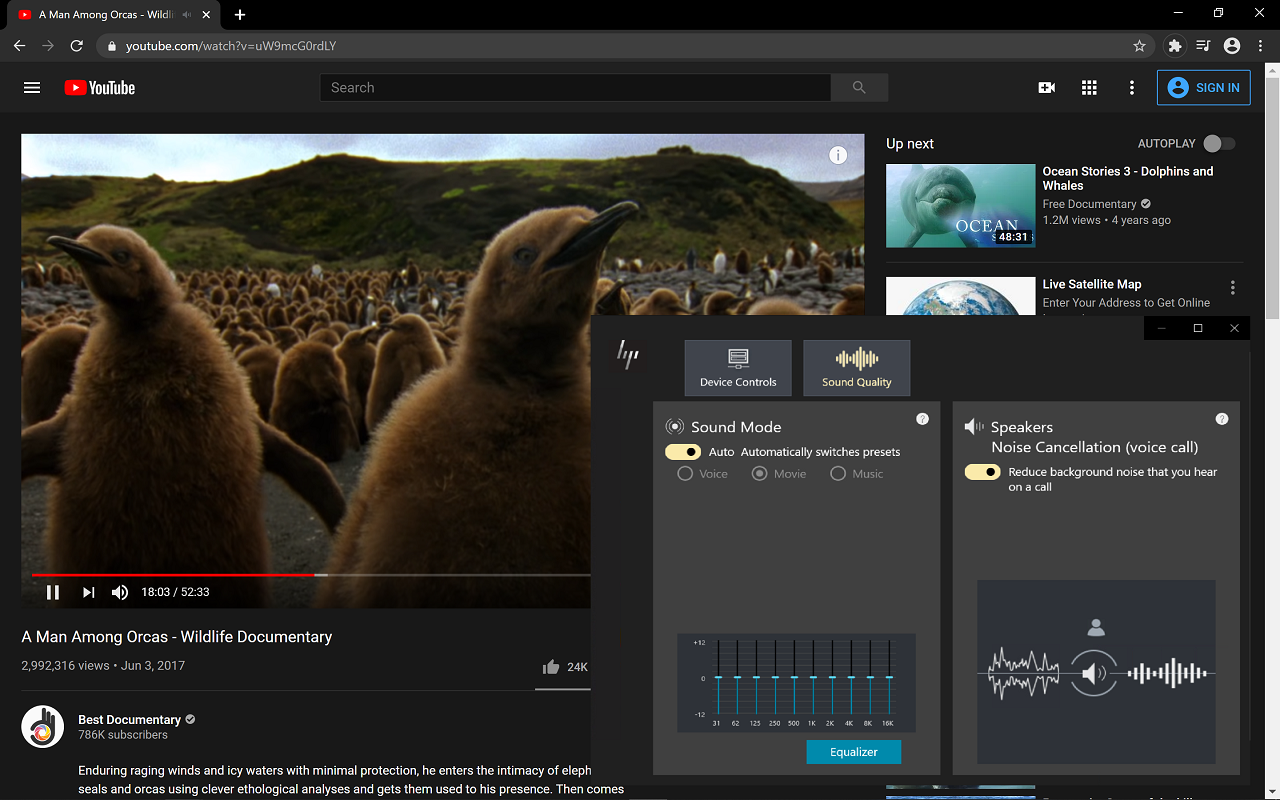
Task: Select the Music sound mode
Action: click(837, 473)
